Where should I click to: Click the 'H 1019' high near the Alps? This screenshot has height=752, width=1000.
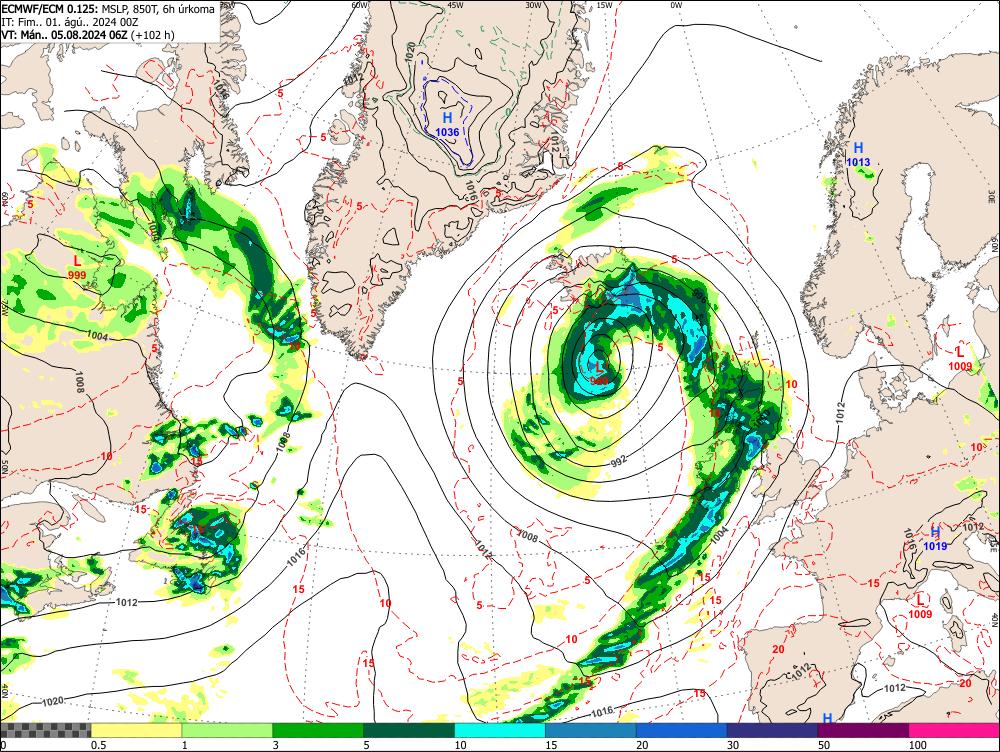[x=935, y=539]
